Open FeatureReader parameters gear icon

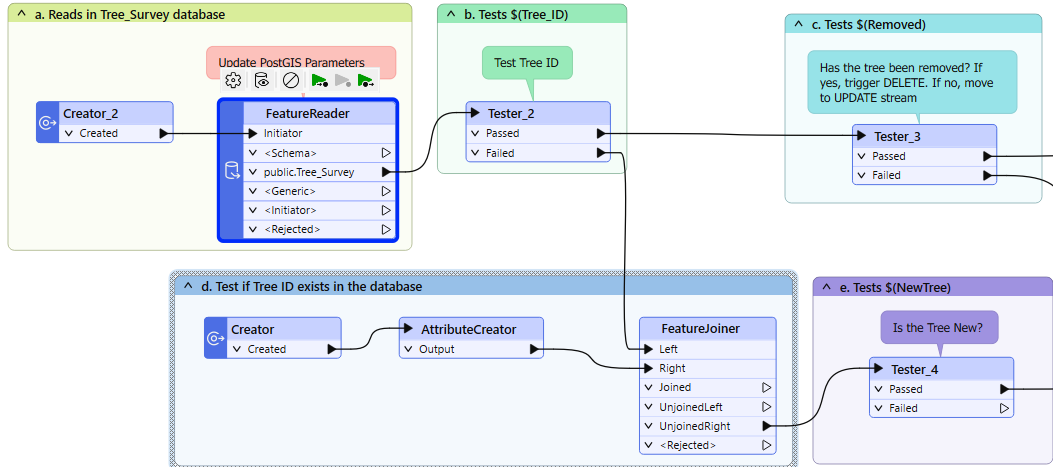click(x=233, y=80)
